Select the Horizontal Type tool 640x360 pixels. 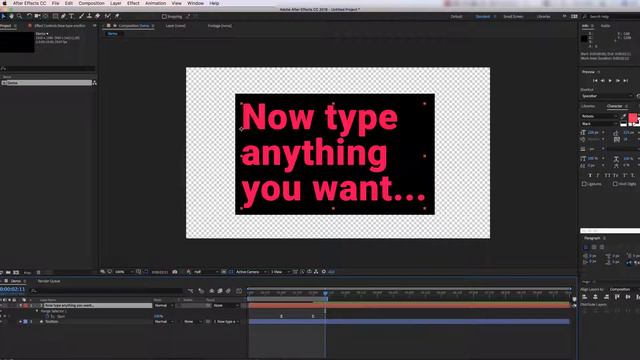71,16
